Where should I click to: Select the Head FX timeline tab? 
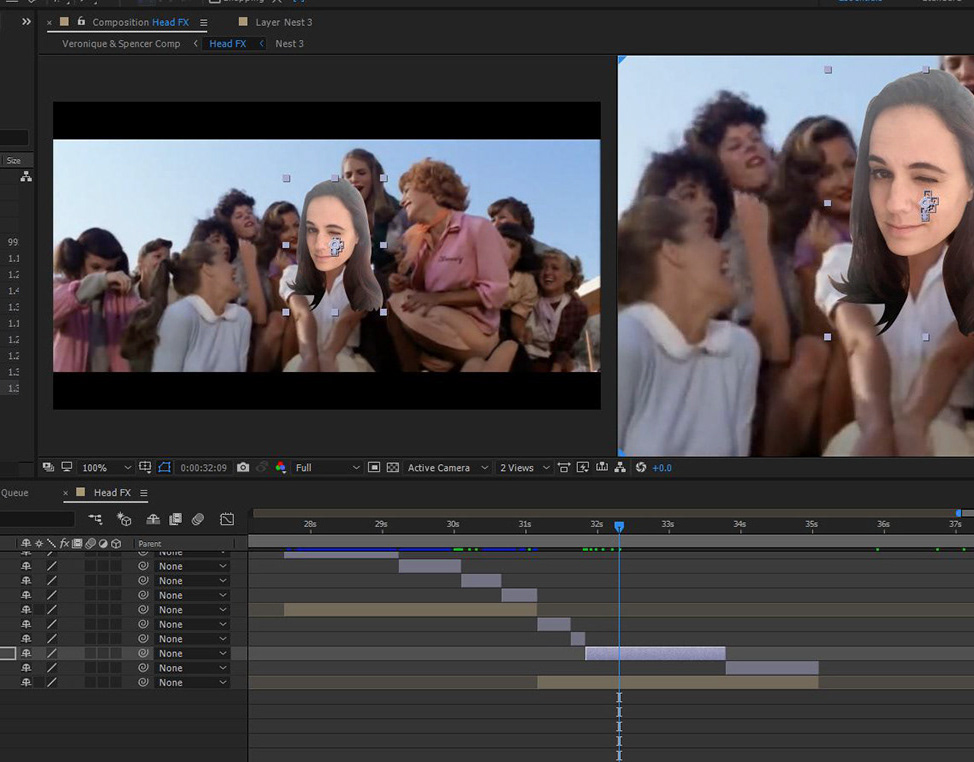pyautogui.click(x=112, y=492)
